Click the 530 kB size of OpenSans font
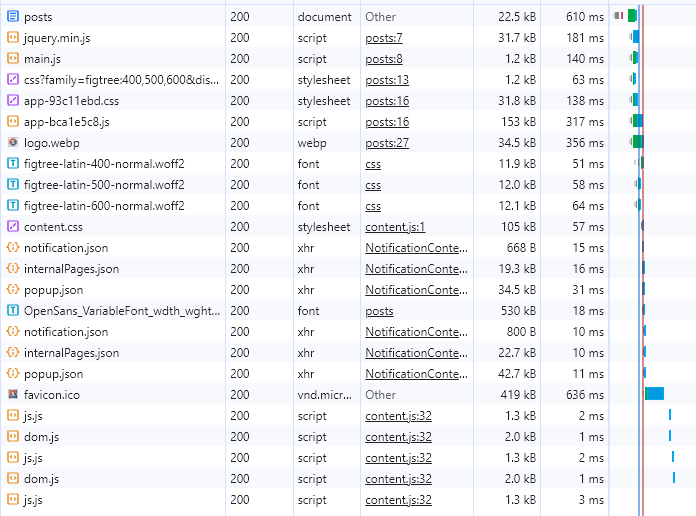 point(518,310)
